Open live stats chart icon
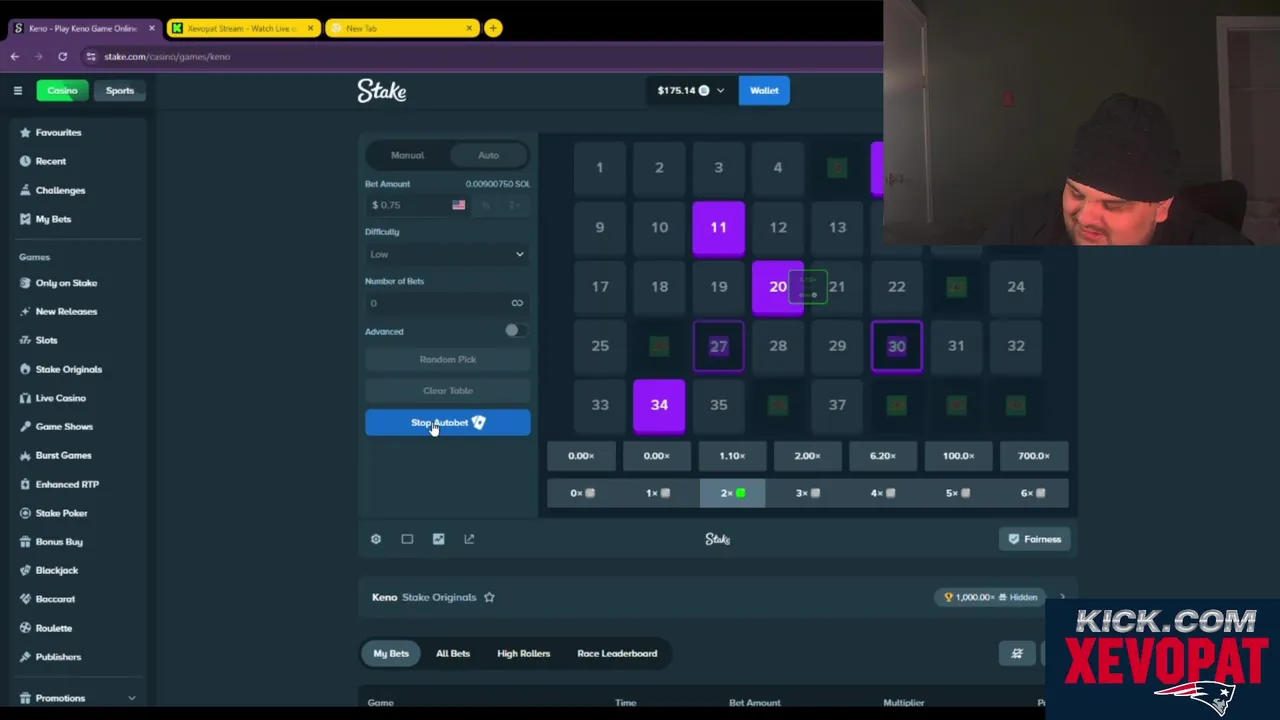 pyautogui.click(x=438, y=539)
